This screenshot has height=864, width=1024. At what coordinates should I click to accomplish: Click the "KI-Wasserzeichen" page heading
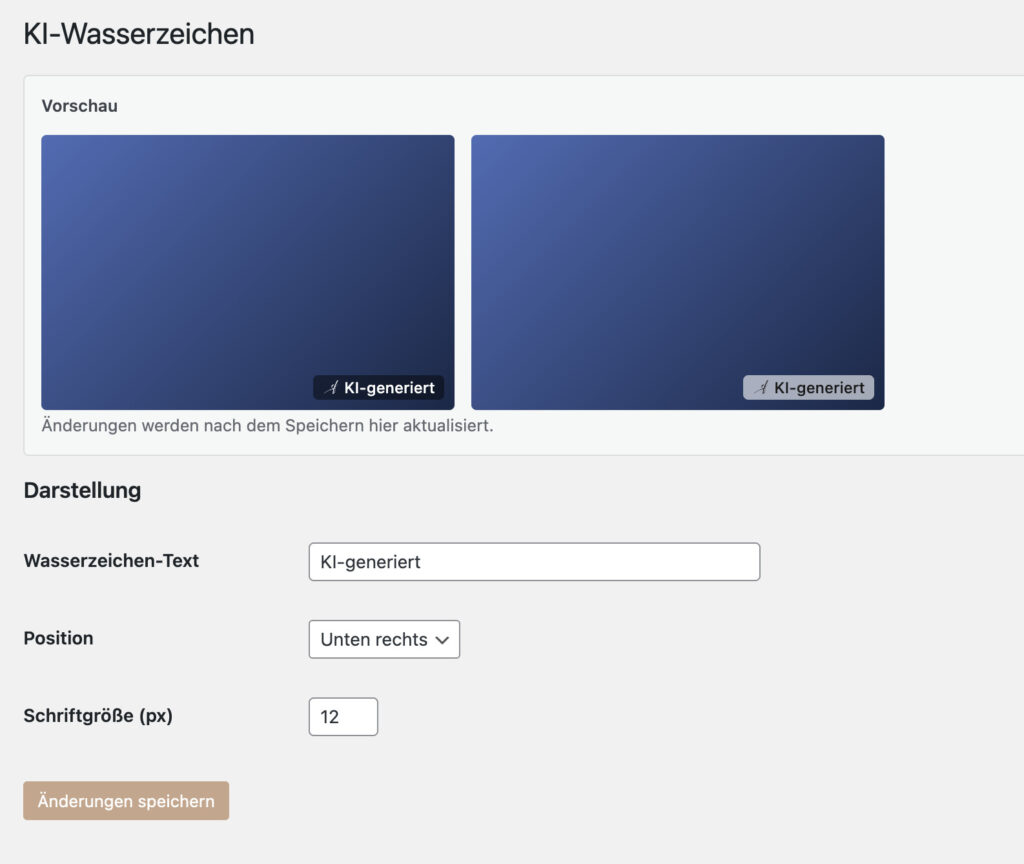(139, 33)
